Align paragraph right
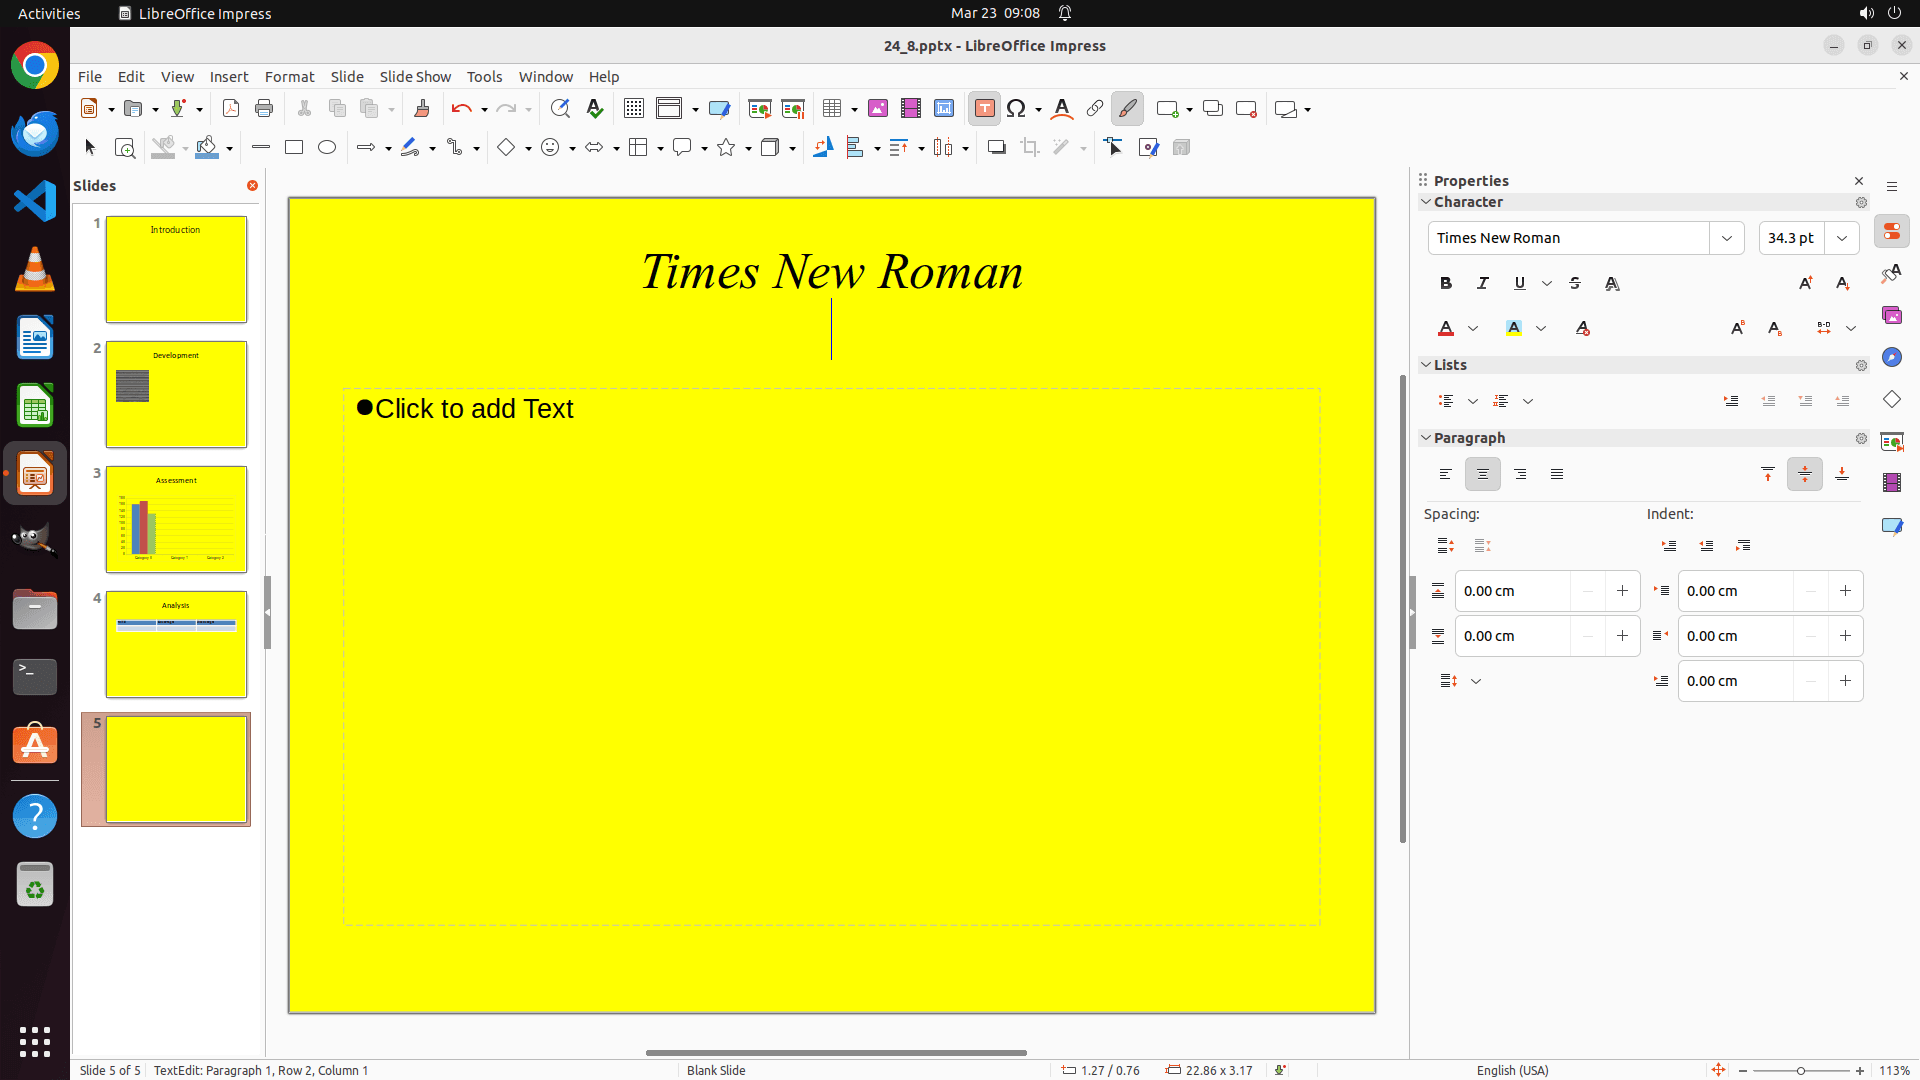 point(1520,474)
